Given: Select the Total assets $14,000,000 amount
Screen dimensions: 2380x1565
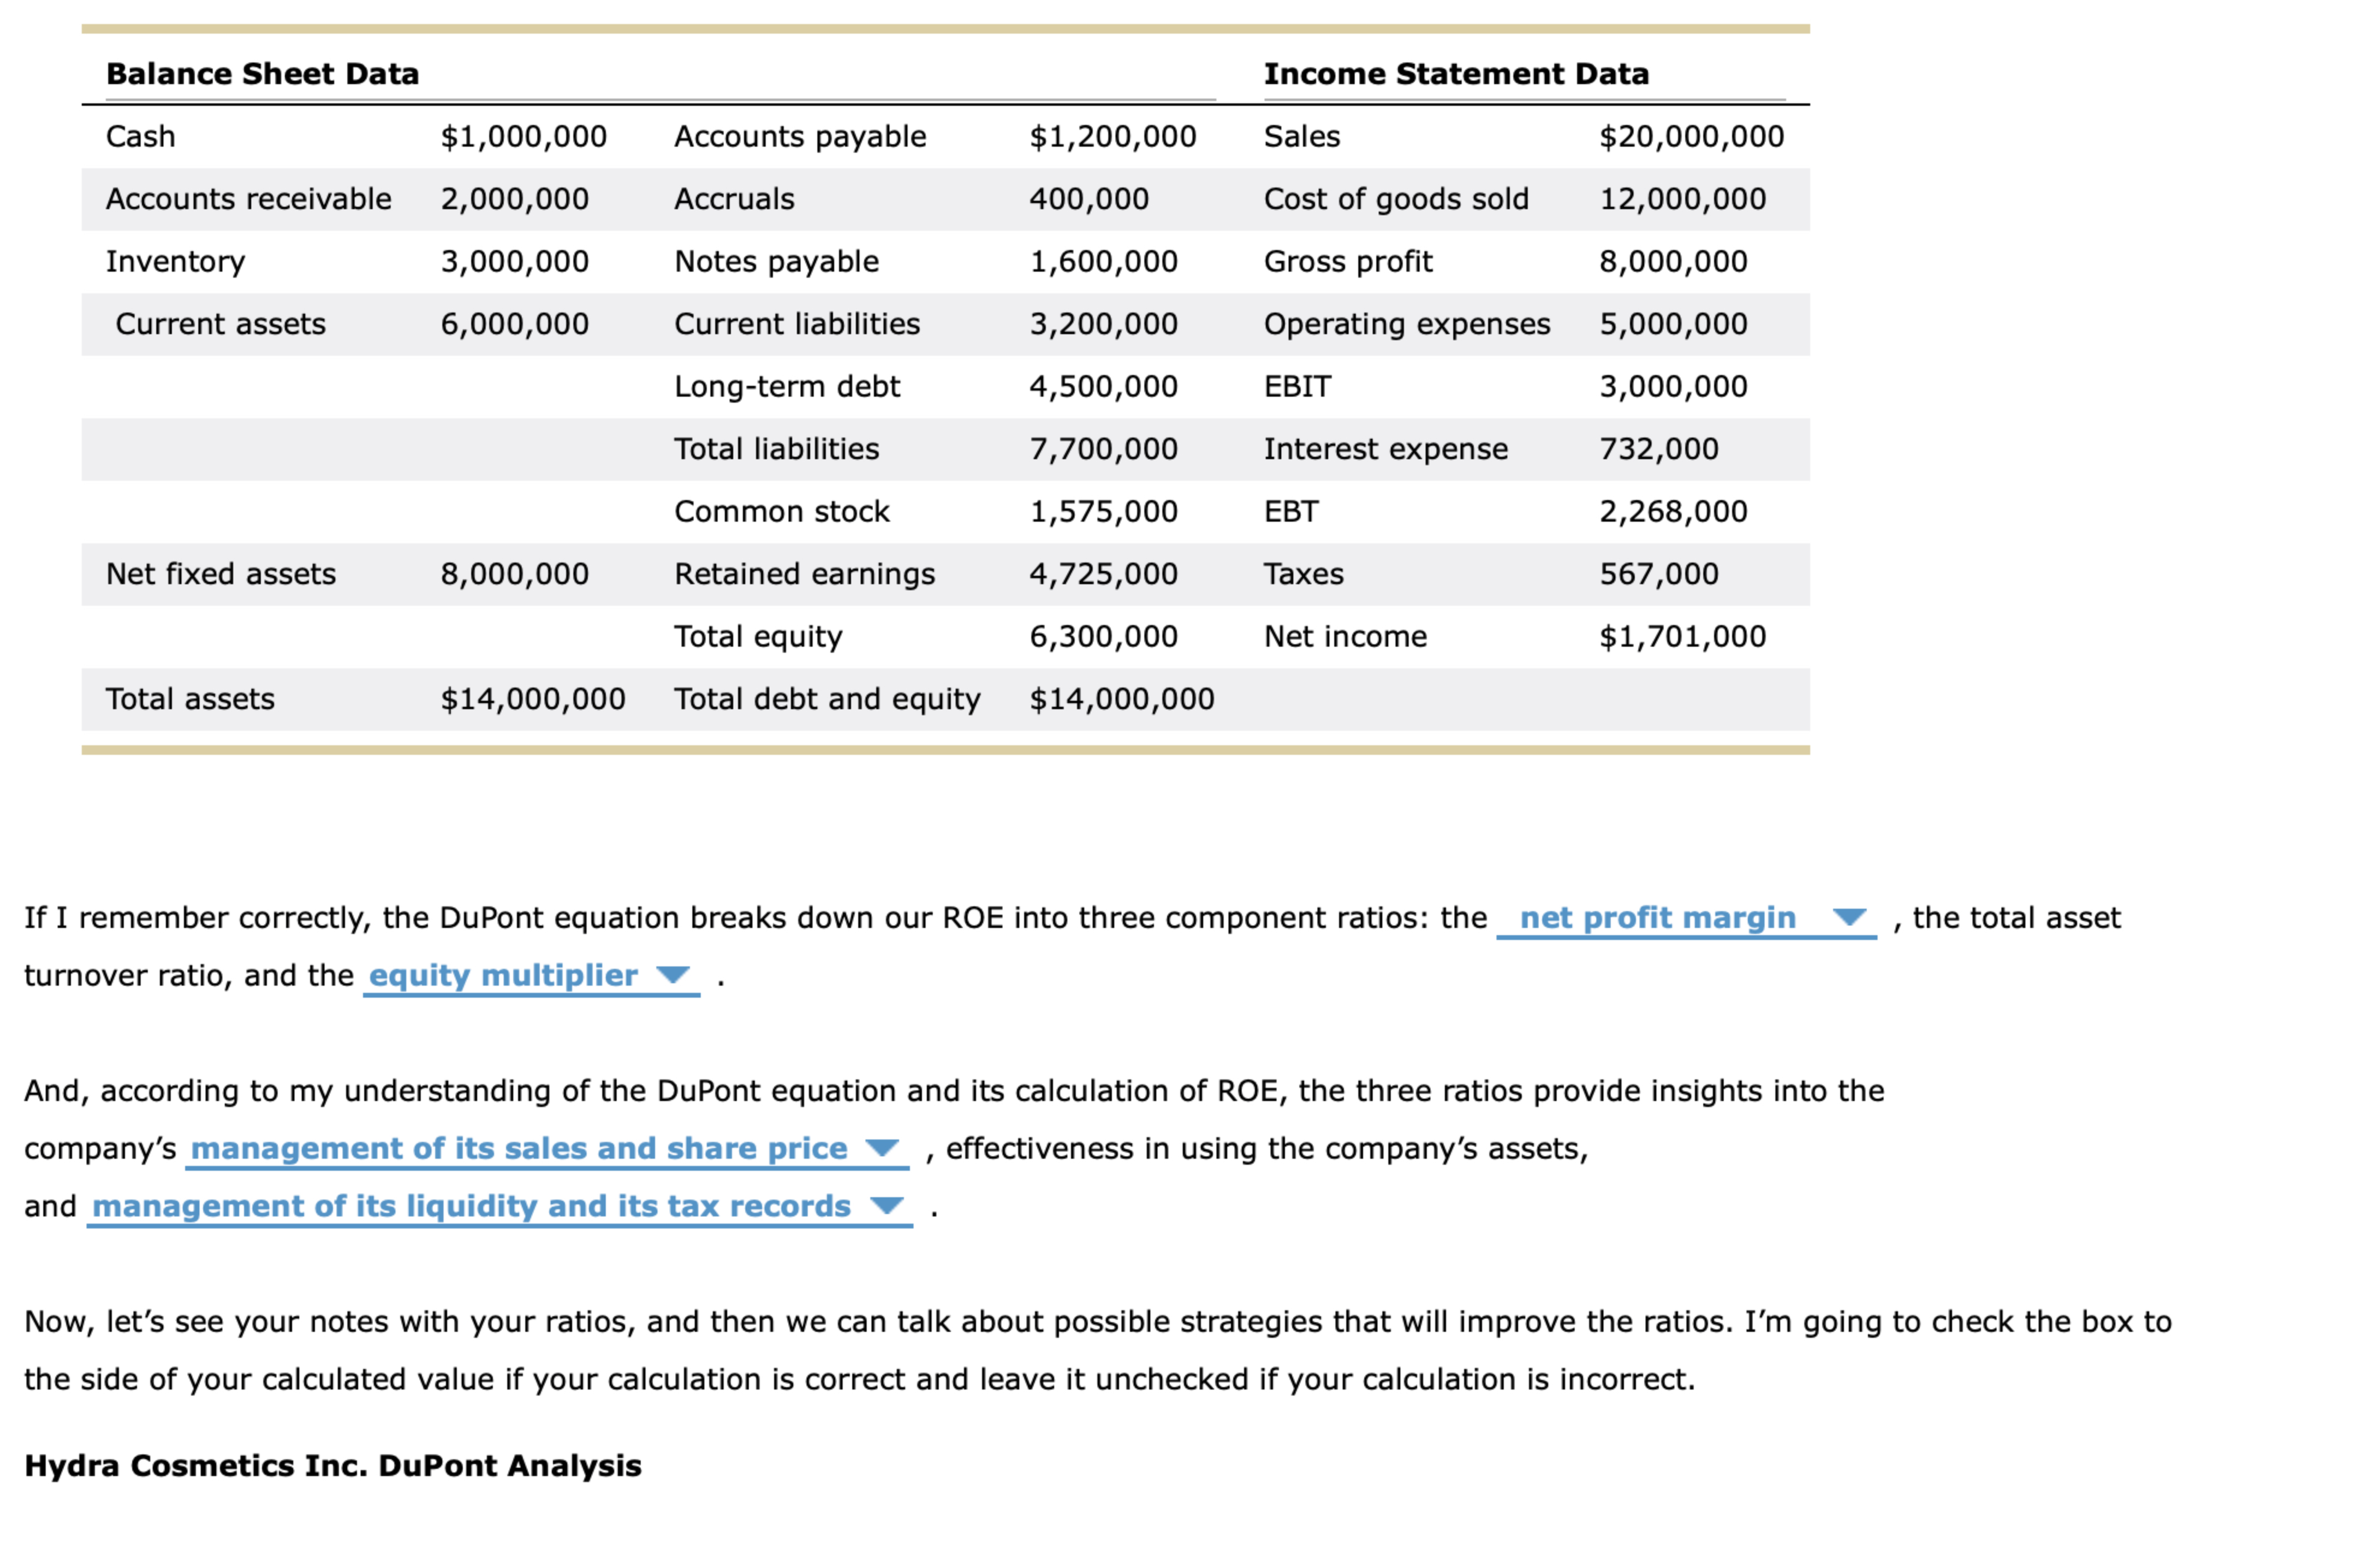Looking at the screenshot, I should (533, 699).
